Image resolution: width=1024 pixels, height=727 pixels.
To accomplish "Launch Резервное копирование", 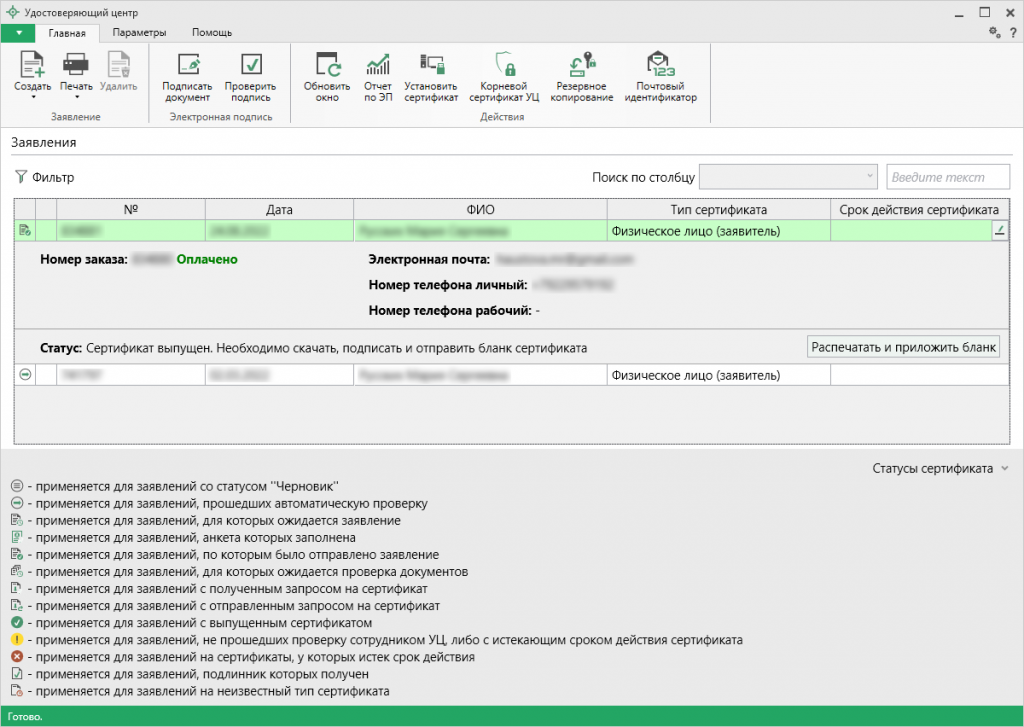I will [582, 77].
